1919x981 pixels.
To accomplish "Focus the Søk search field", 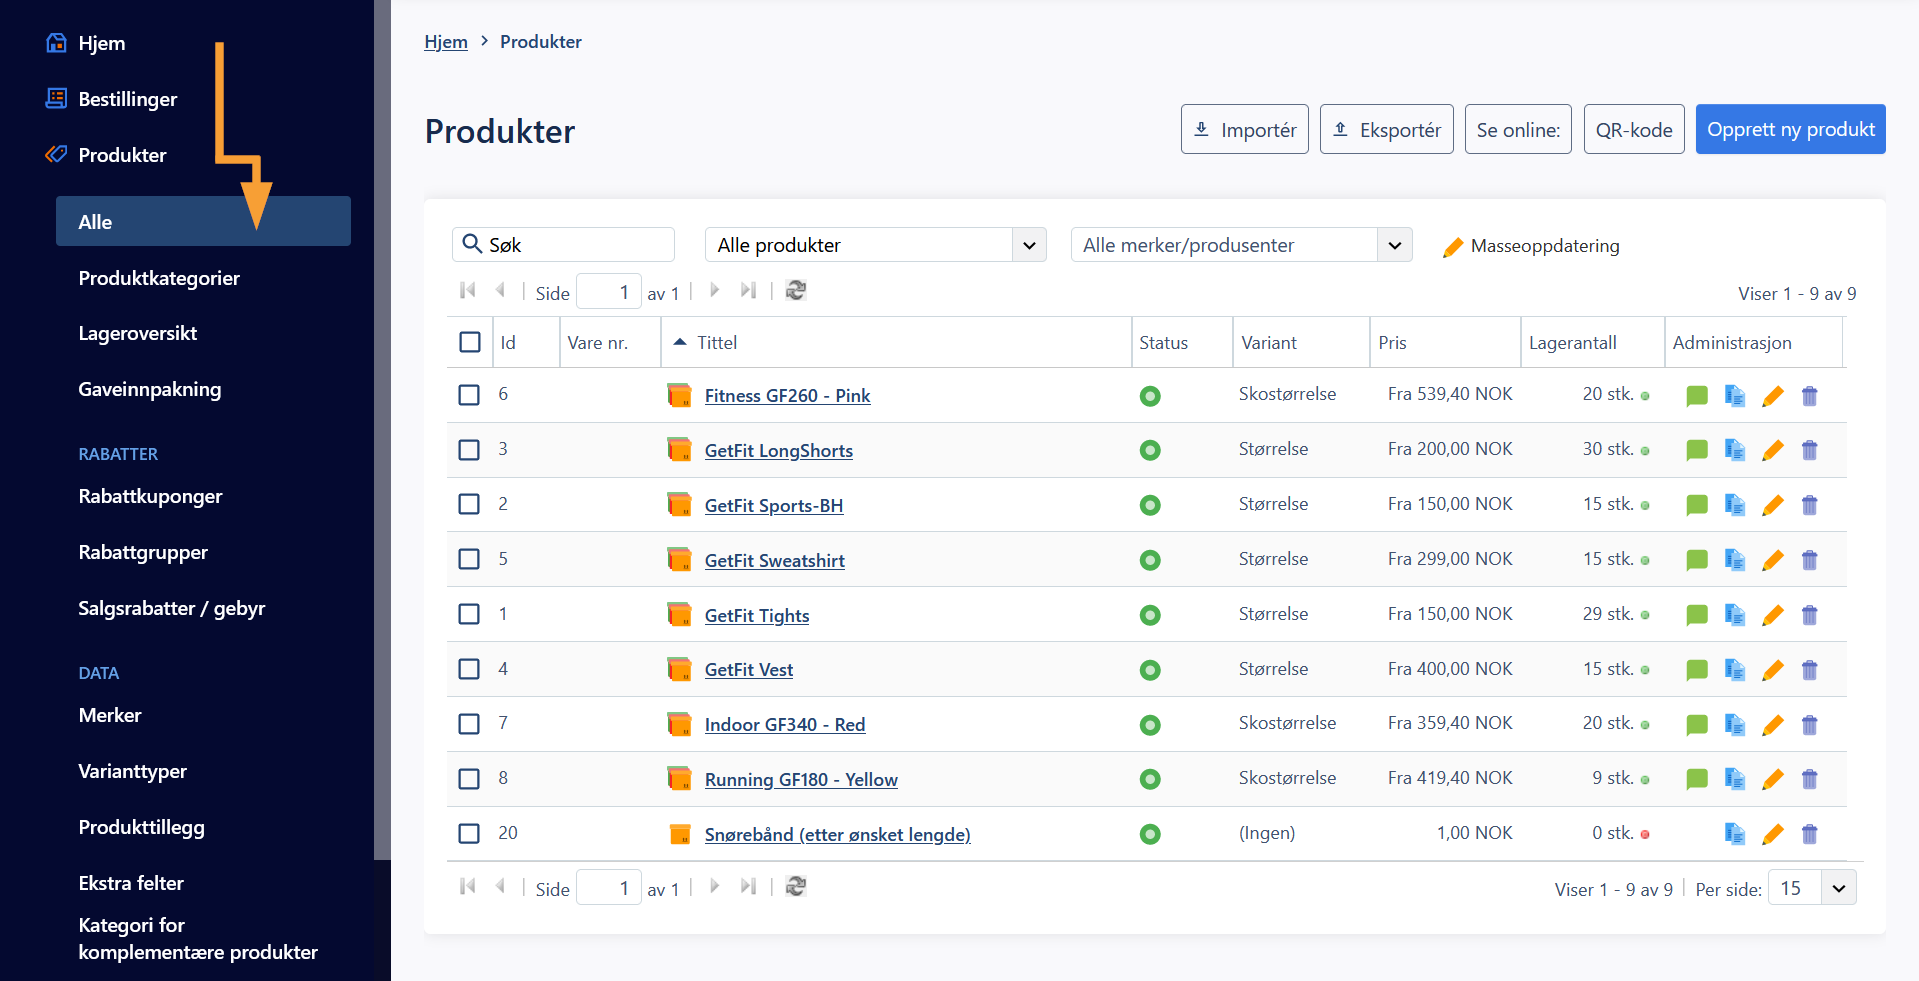I will [563, 245].
